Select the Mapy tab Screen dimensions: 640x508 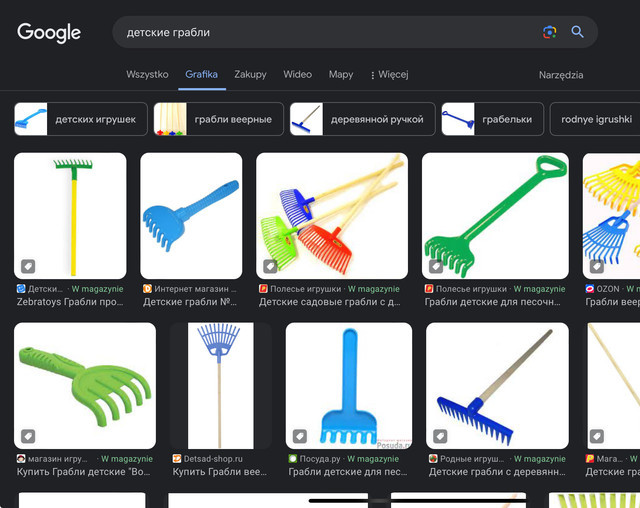click(341, 75)
